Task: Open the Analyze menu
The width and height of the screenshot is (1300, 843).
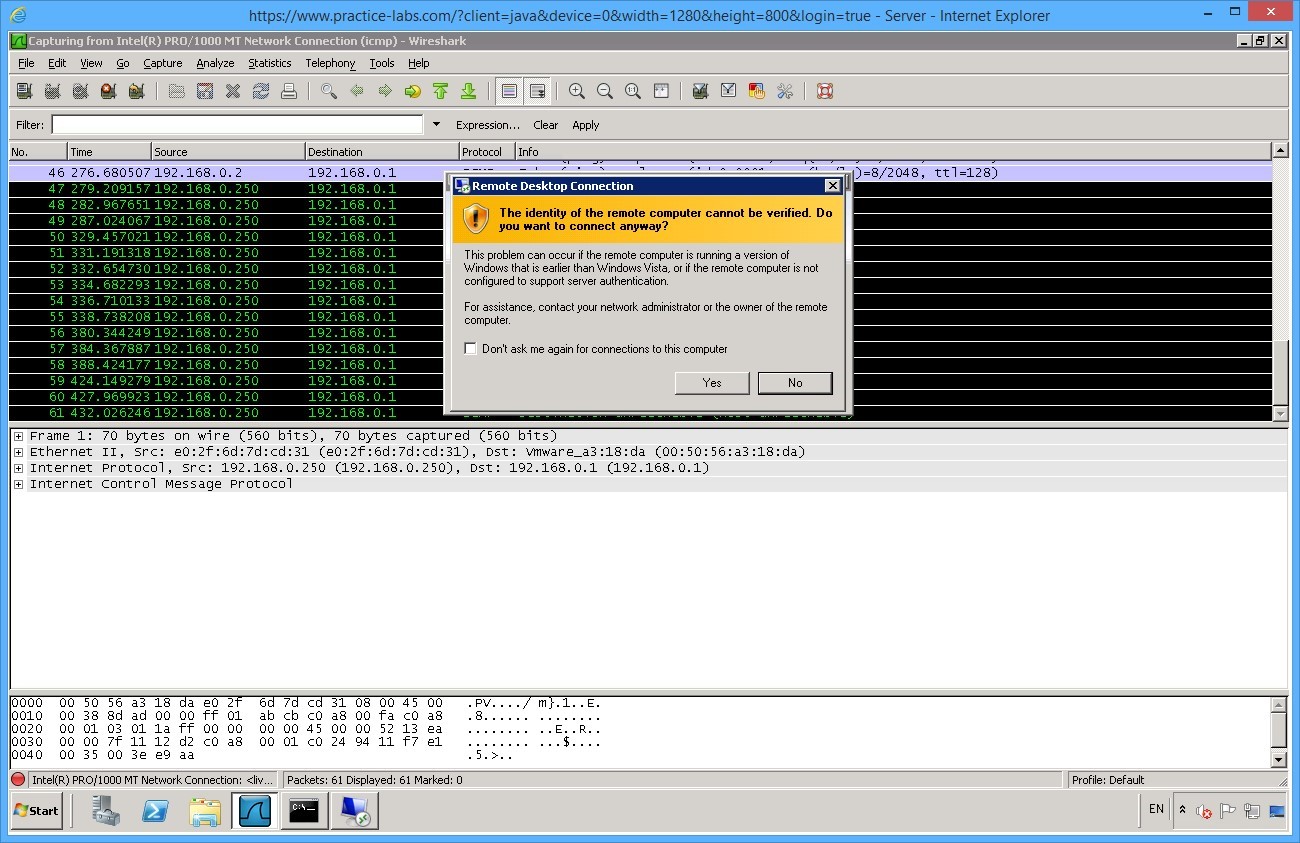Action: pos(215,63)
